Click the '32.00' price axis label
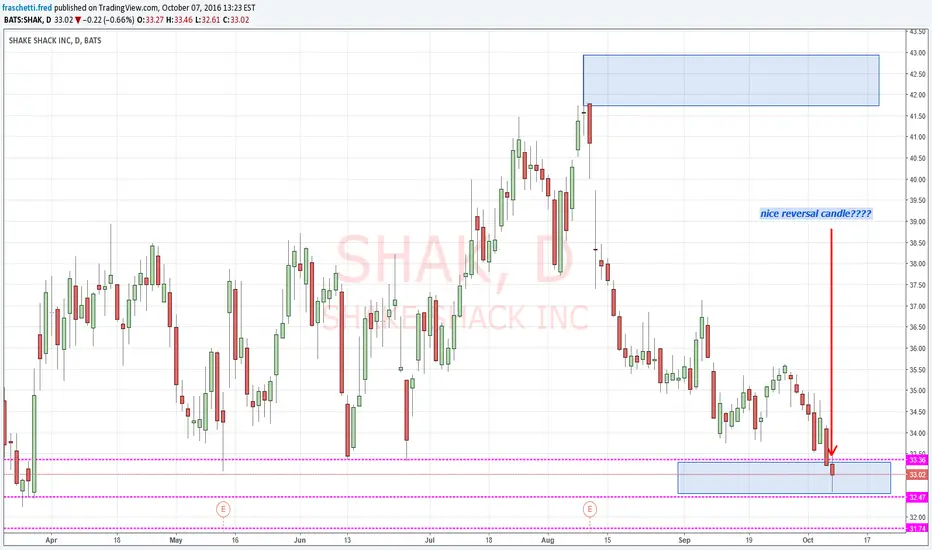 tap(917, 517)
